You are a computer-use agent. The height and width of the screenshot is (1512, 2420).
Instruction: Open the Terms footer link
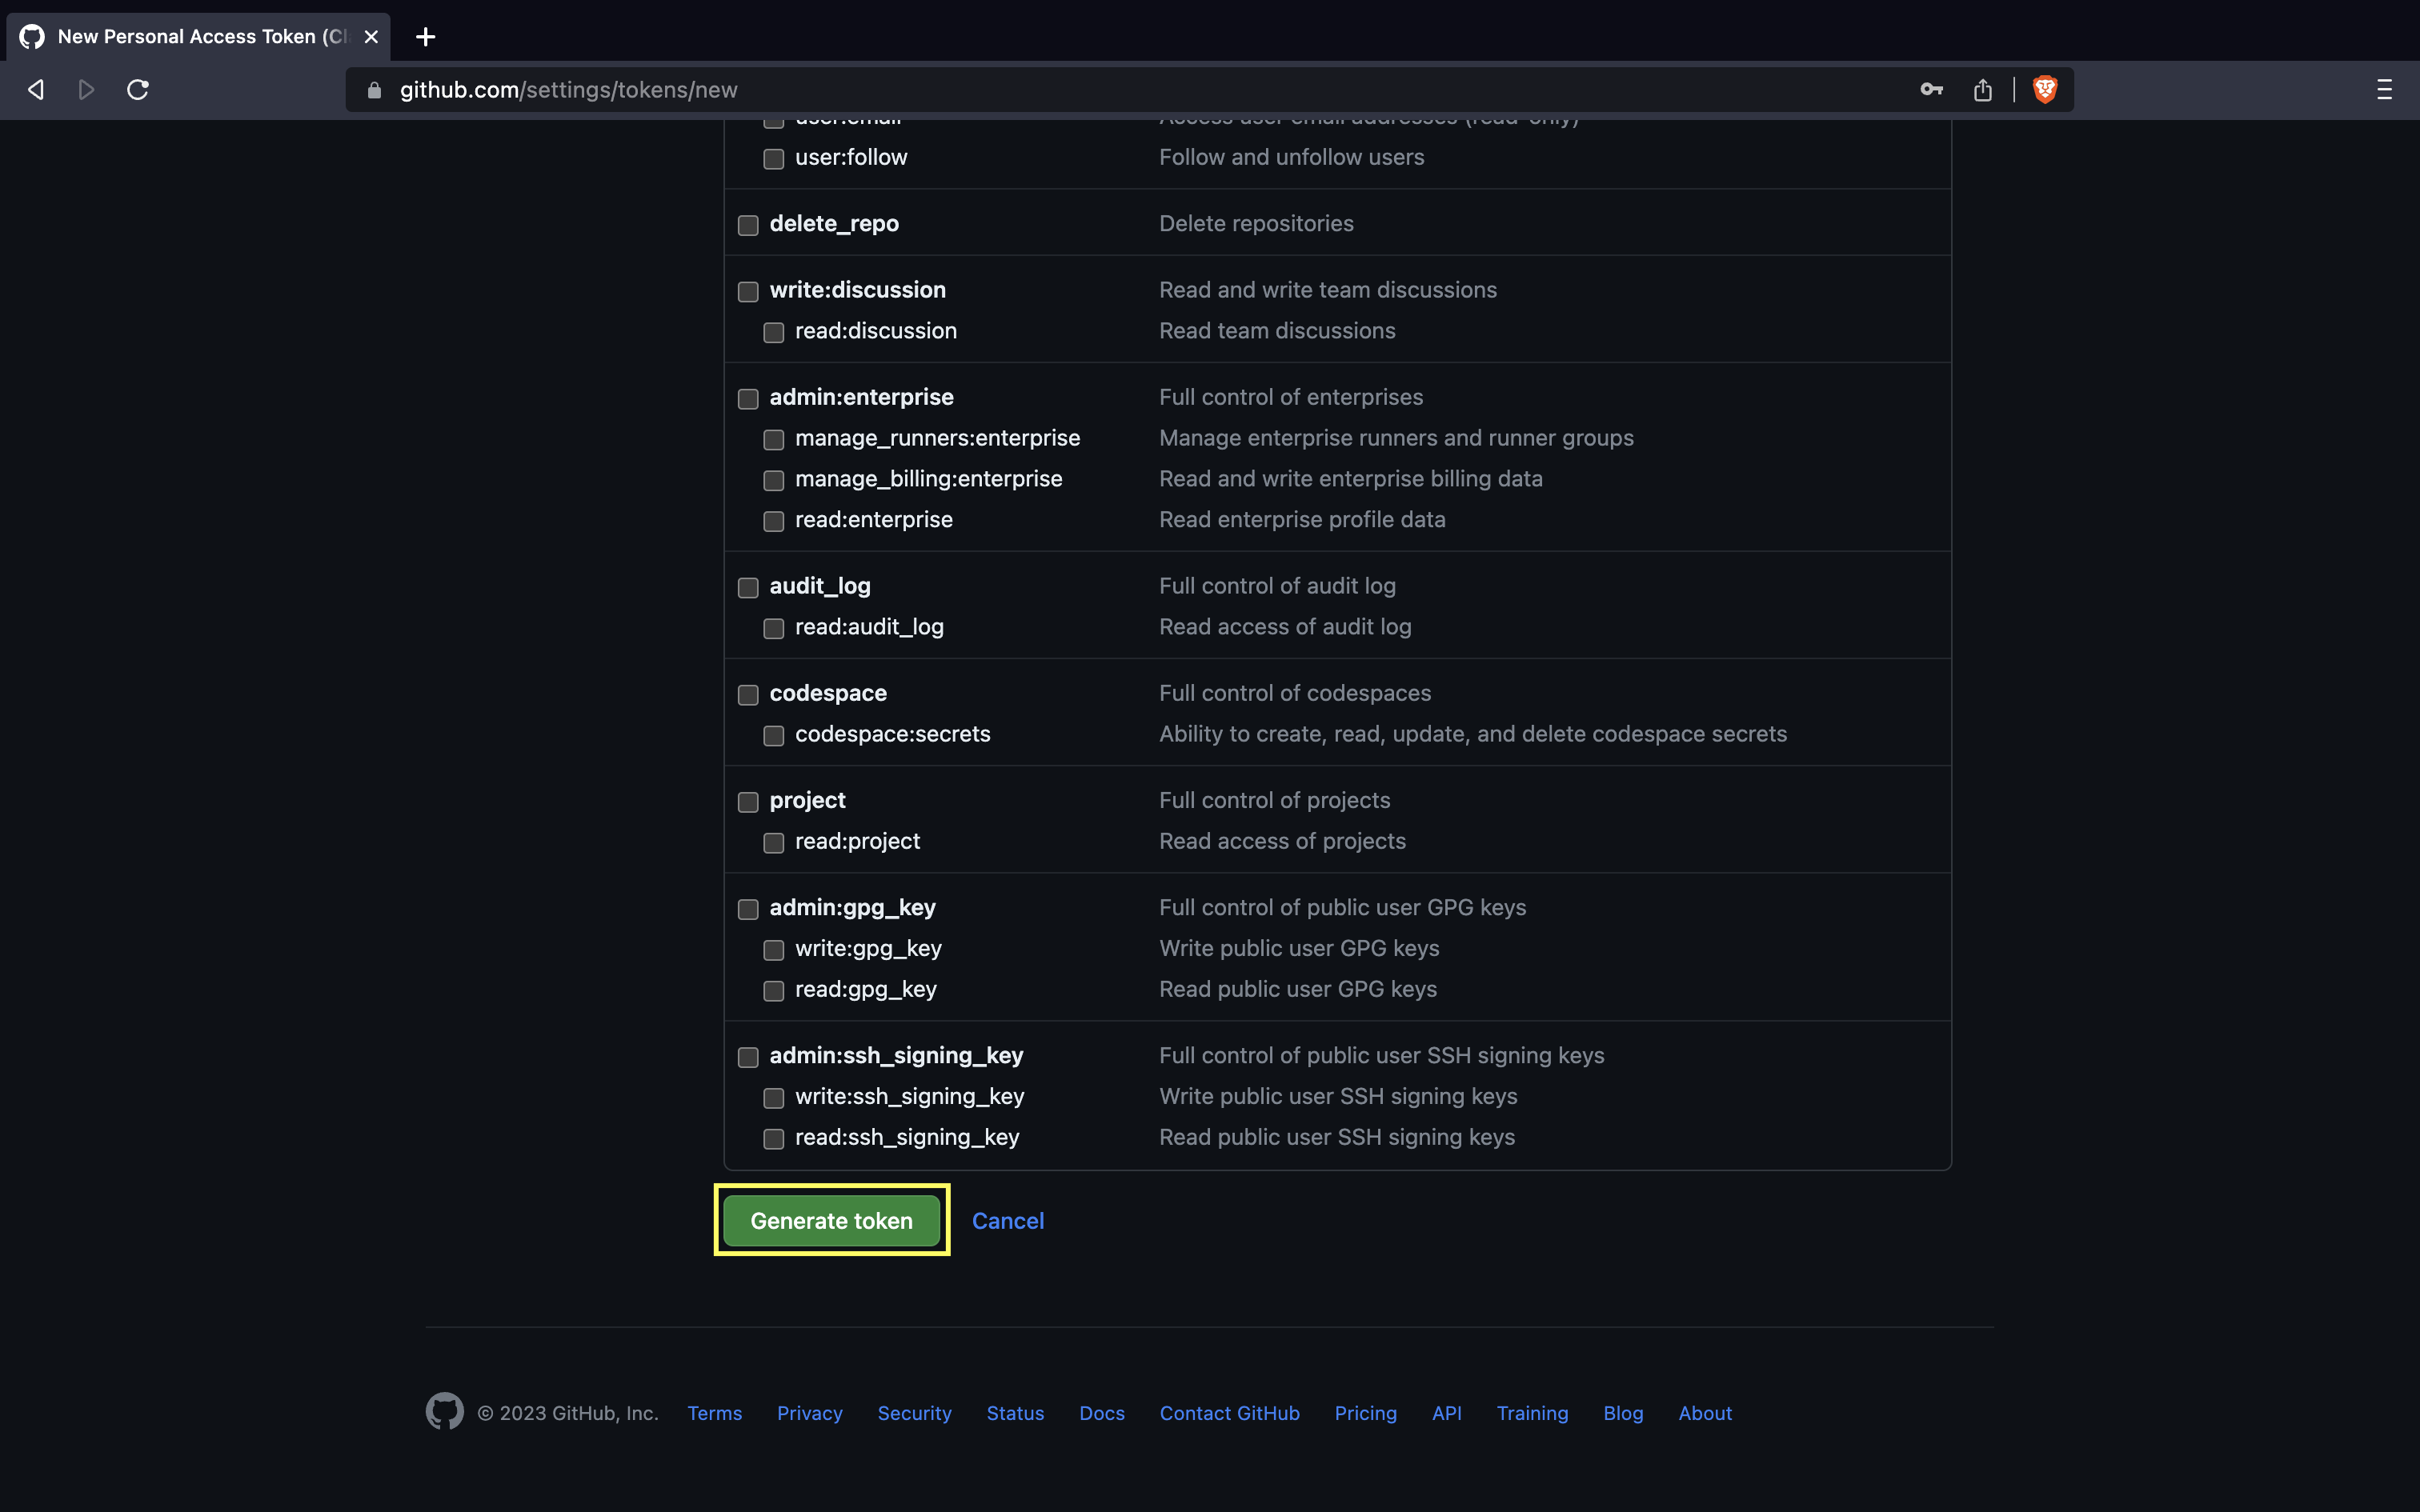715,1413
